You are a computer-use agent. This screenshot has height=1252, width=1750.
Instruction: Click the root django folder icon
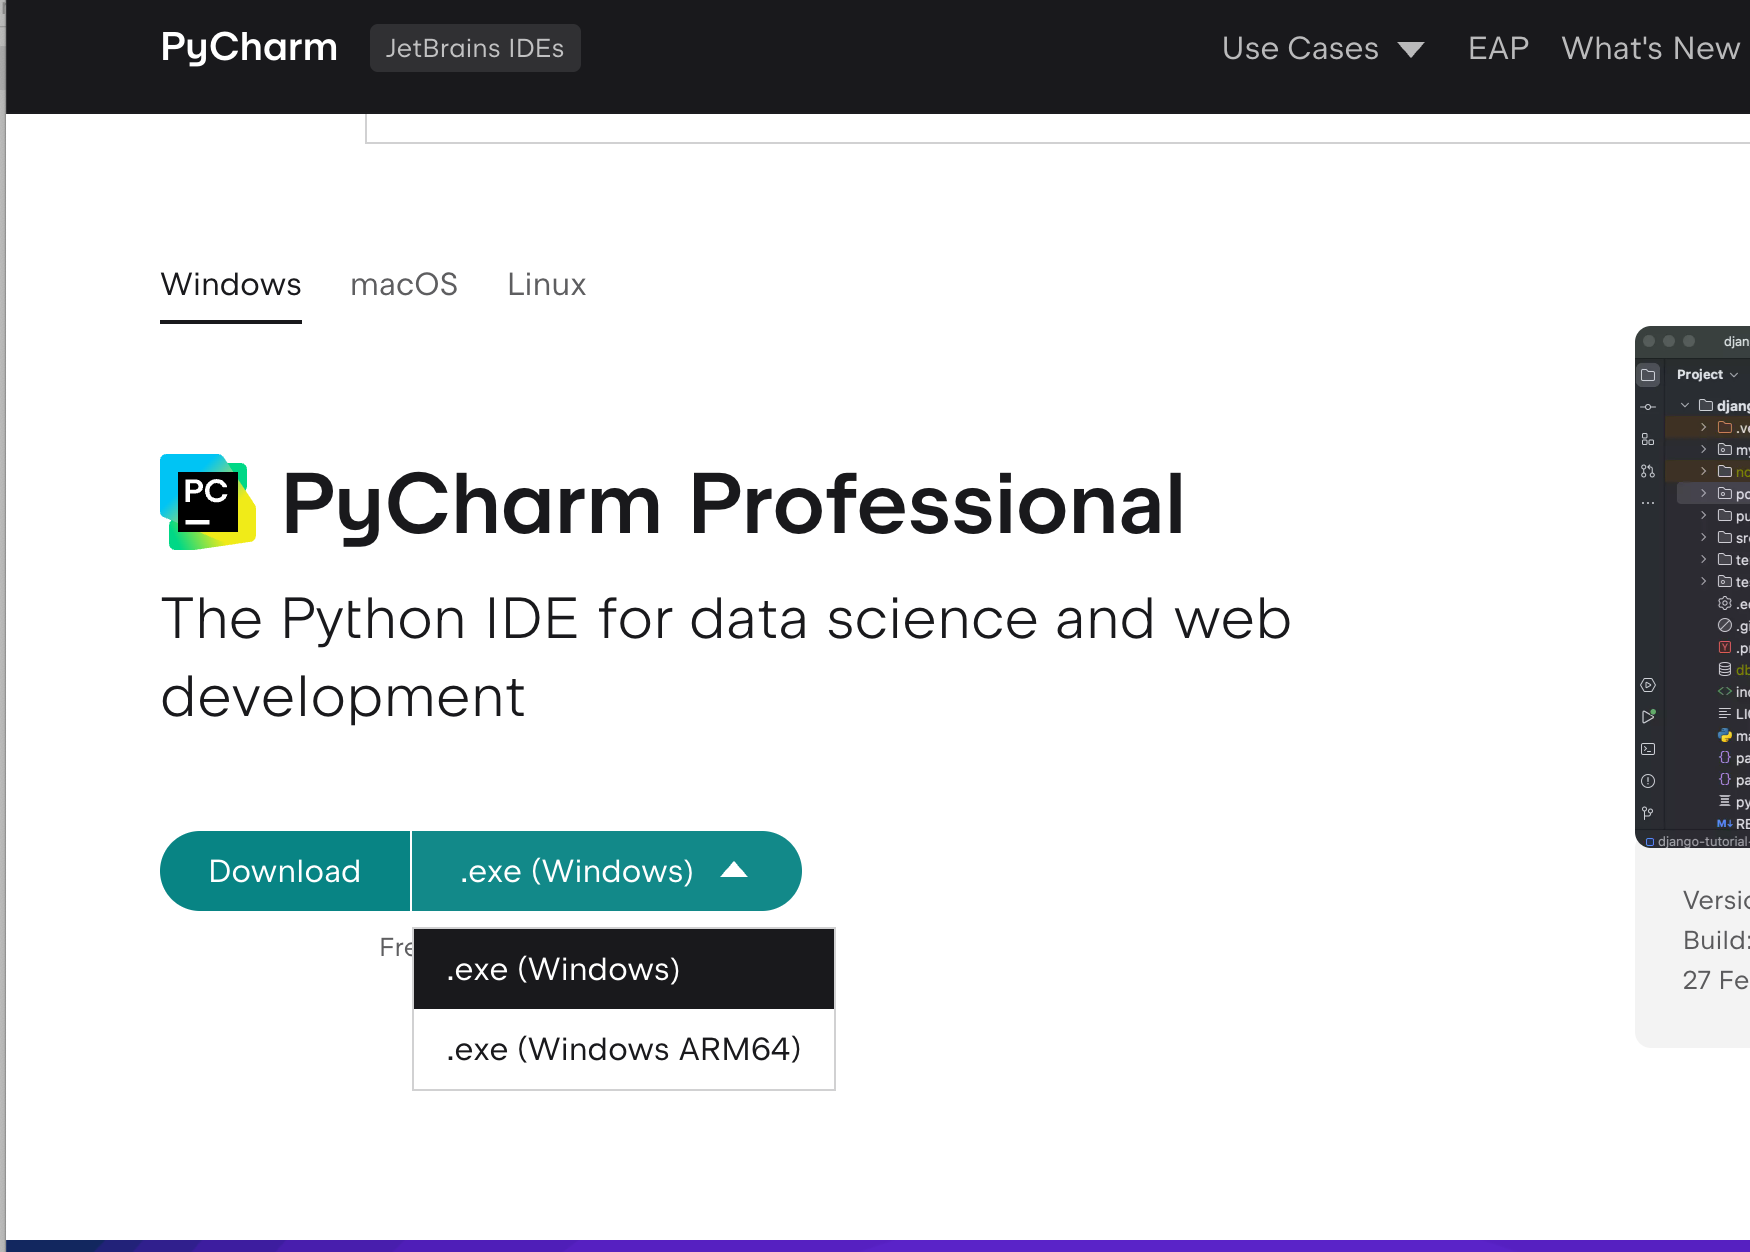(x=1706, y=405)
